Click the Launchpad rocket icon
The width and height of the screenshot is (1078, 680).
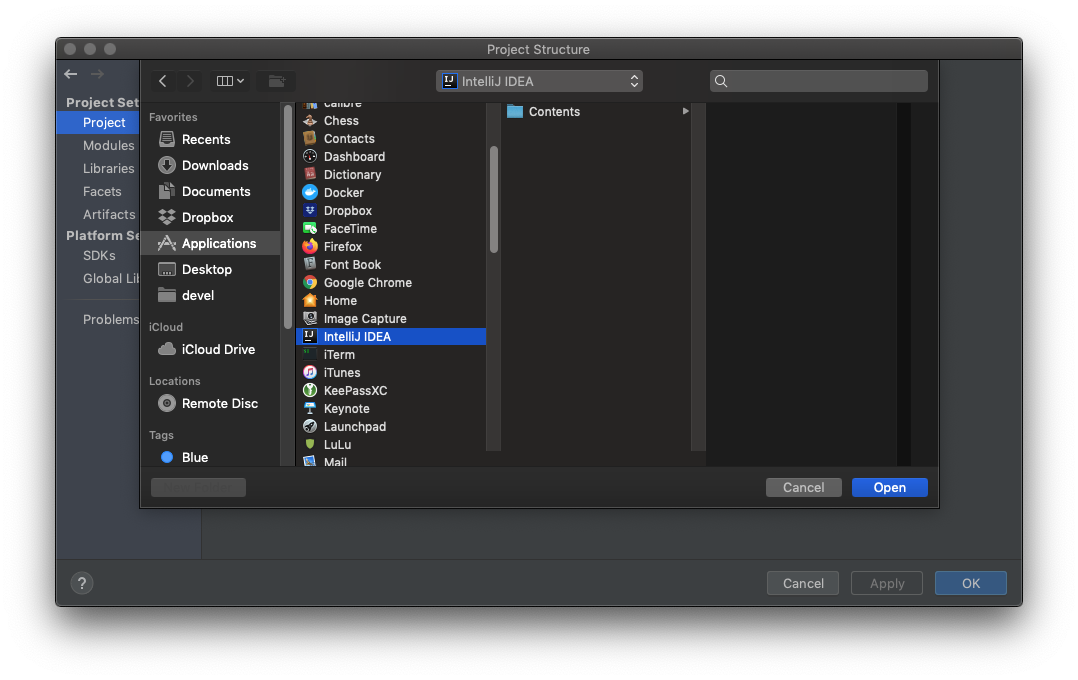310,426
